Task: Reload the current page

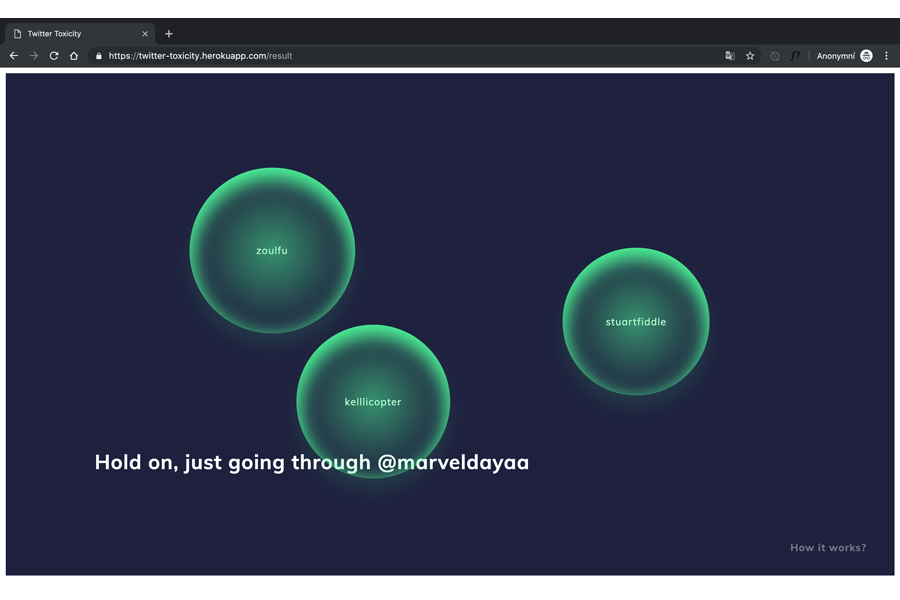Action: coord(54,56)
